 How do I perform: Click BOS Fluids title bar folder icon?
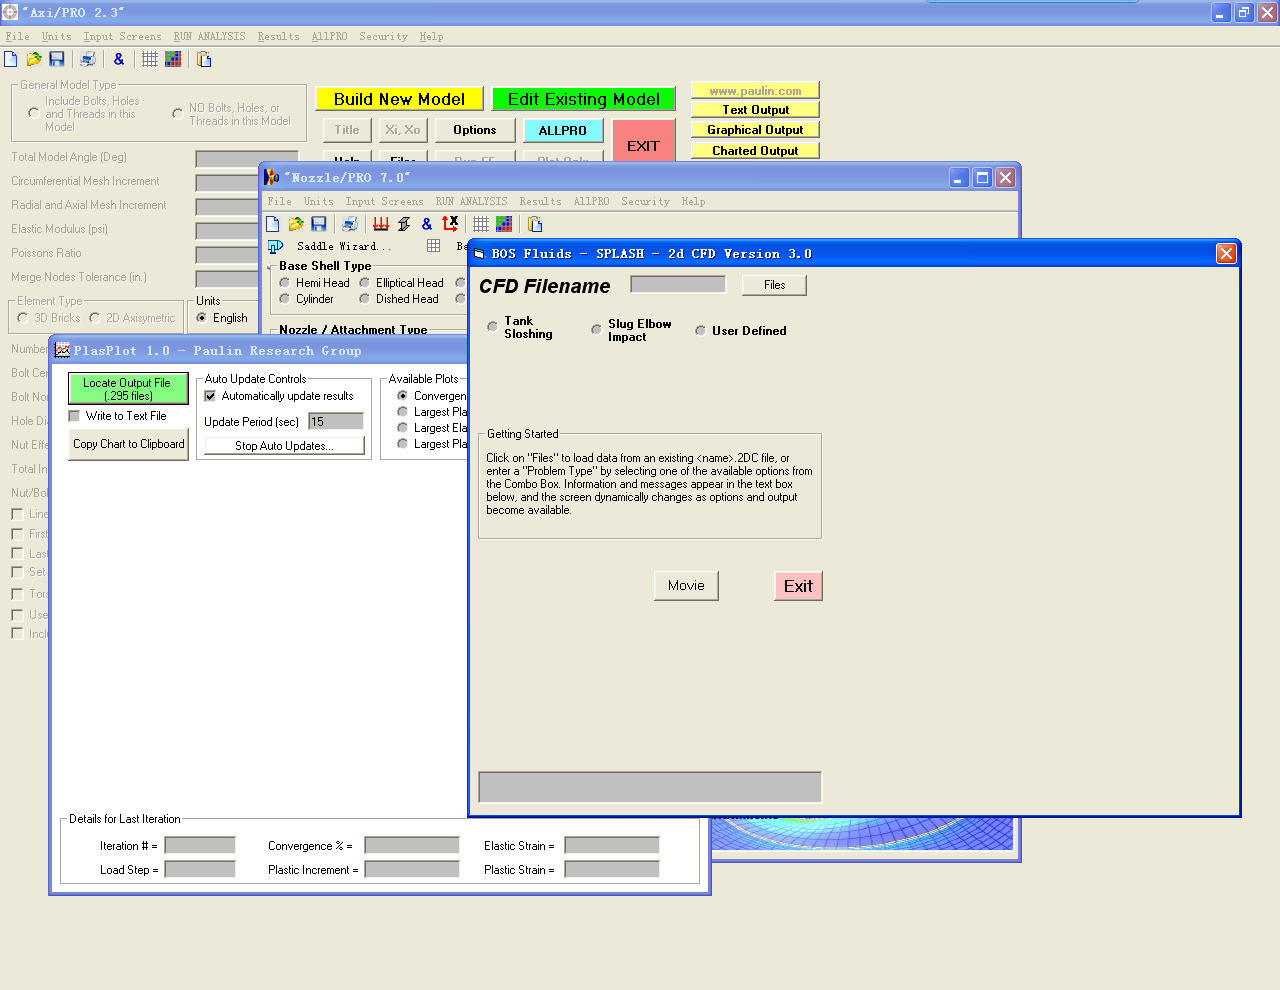pos(479,254)
